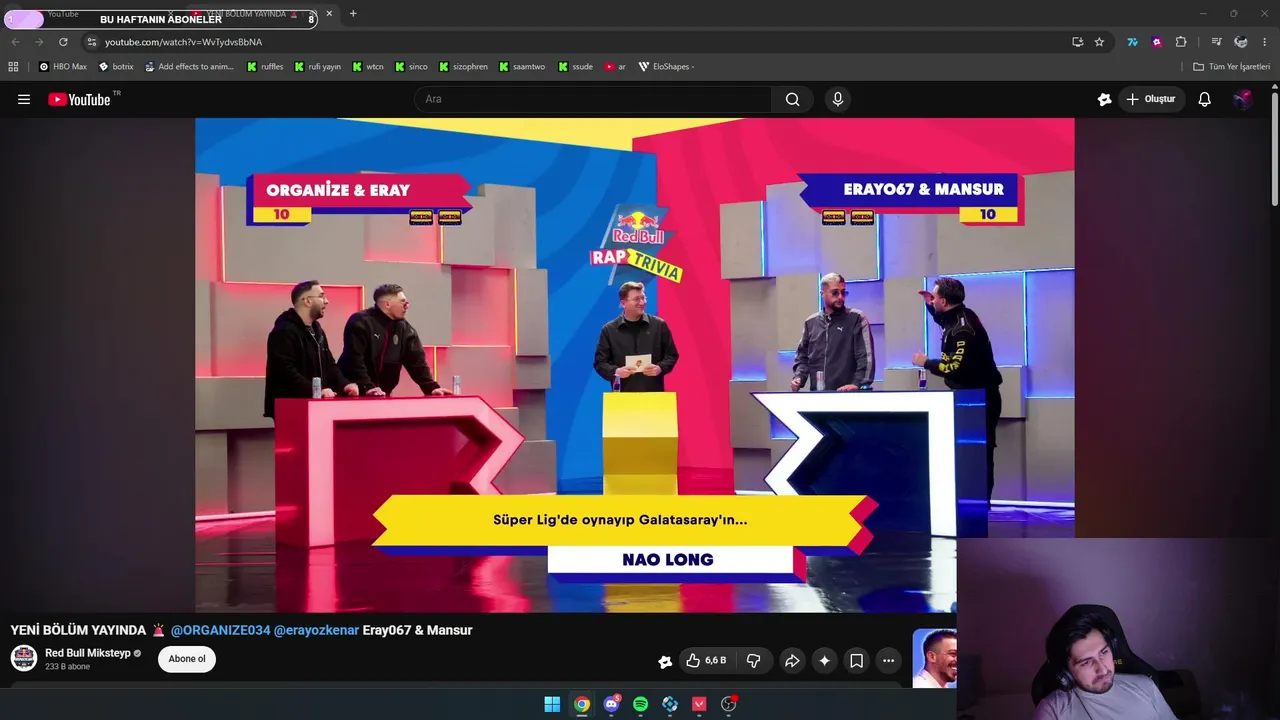Click the Chrome address bar URL
Viewport: 1280px width, 720px height.
[183, 42]
